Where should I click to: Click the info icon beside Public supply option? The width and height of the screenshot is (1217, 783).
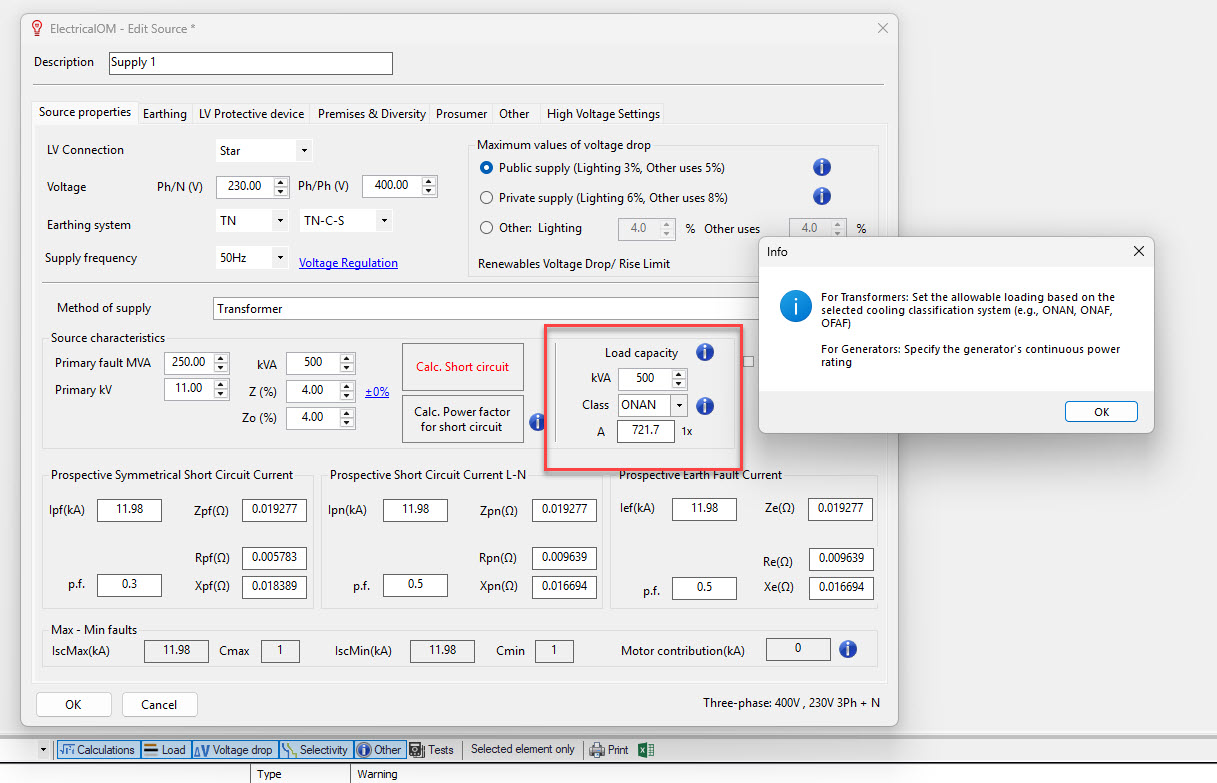click(821, 167)
